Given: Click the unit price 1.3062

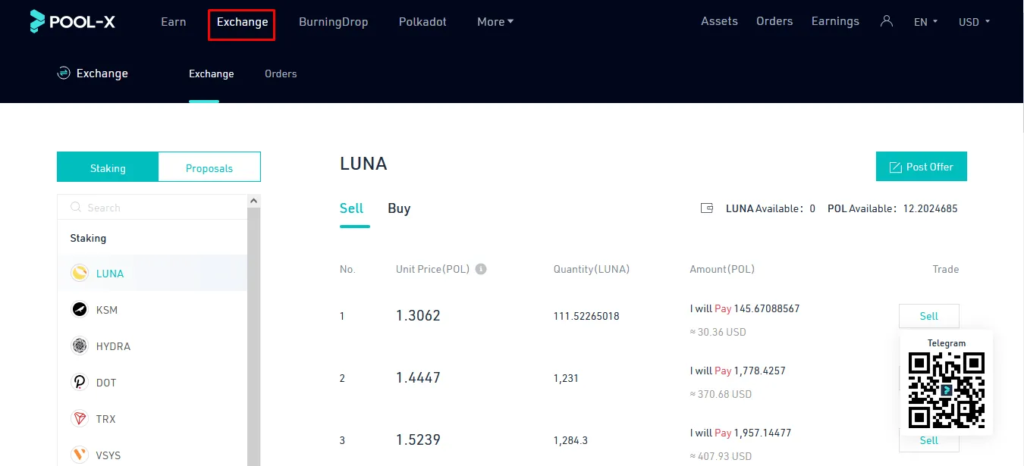Looking at the screenshot, I should [418, 316].
